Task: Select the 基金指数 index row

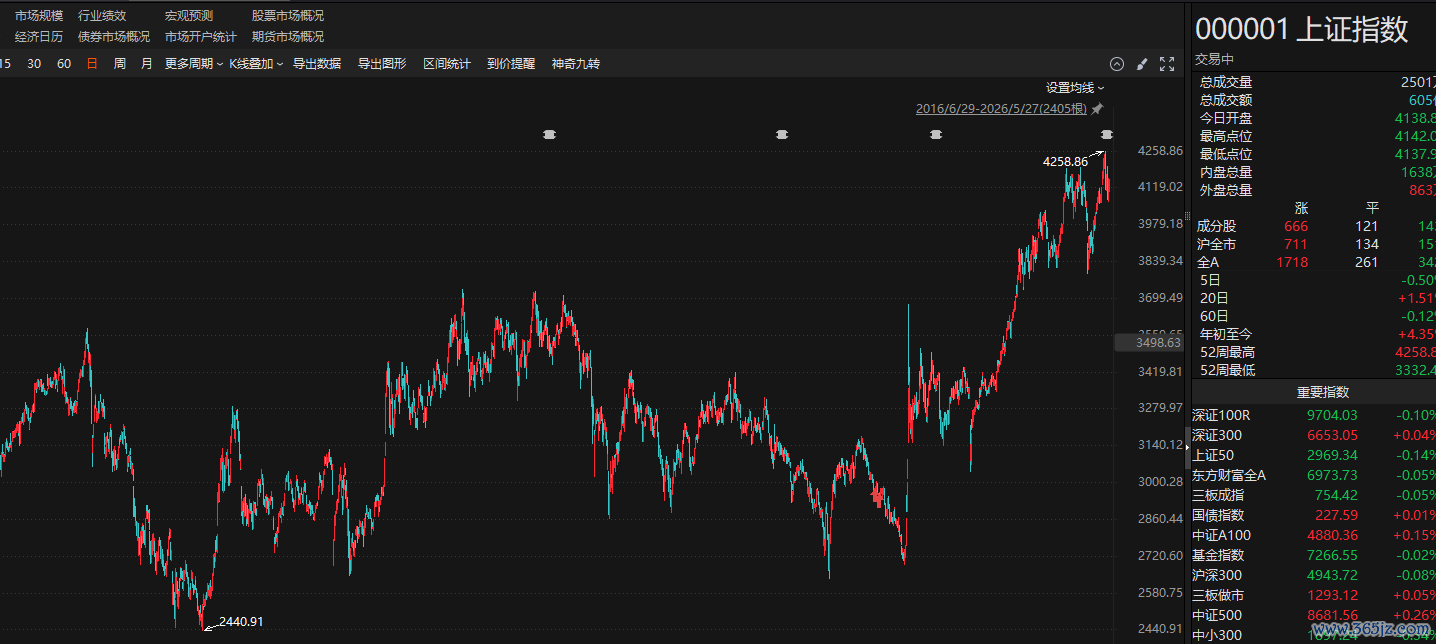Action: [1314, 555]
